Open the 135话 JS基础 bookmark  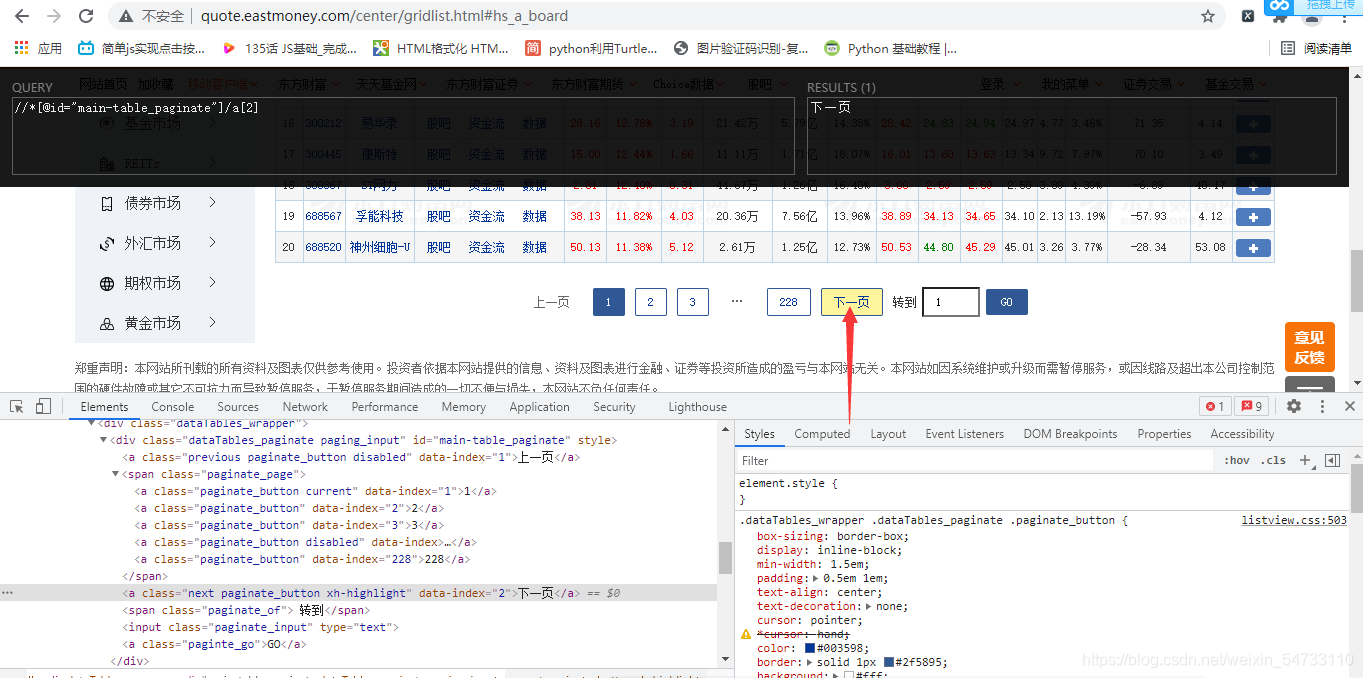point(290,48)
